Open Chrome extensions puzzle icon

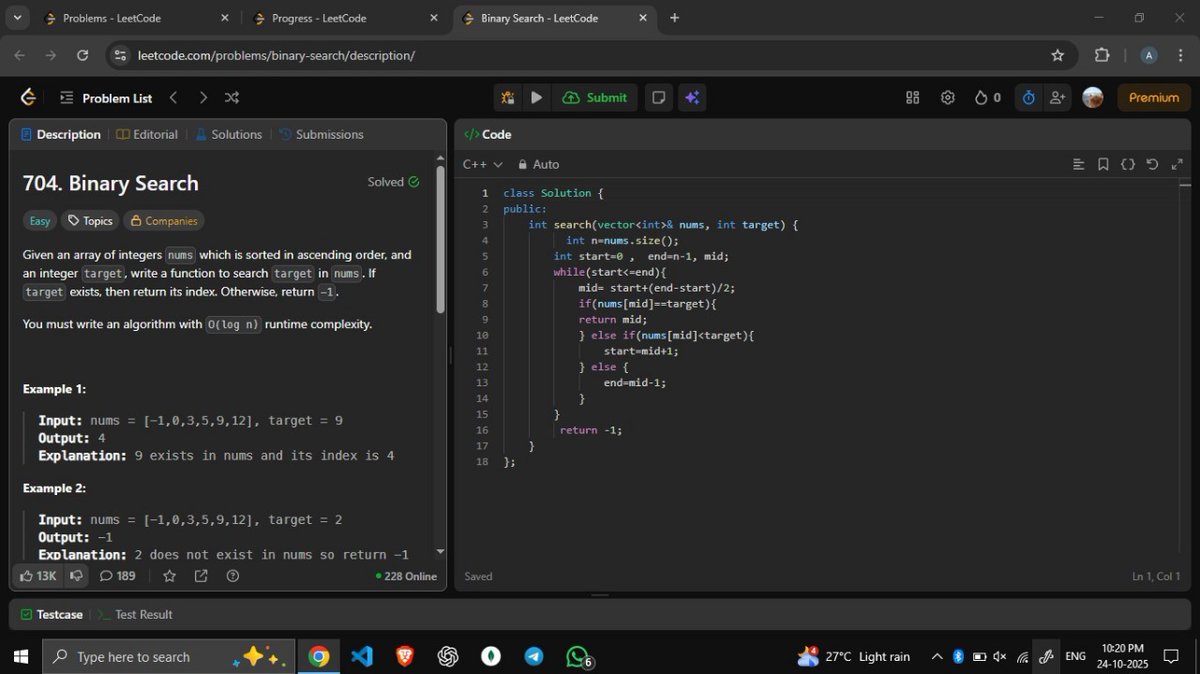1102,55
